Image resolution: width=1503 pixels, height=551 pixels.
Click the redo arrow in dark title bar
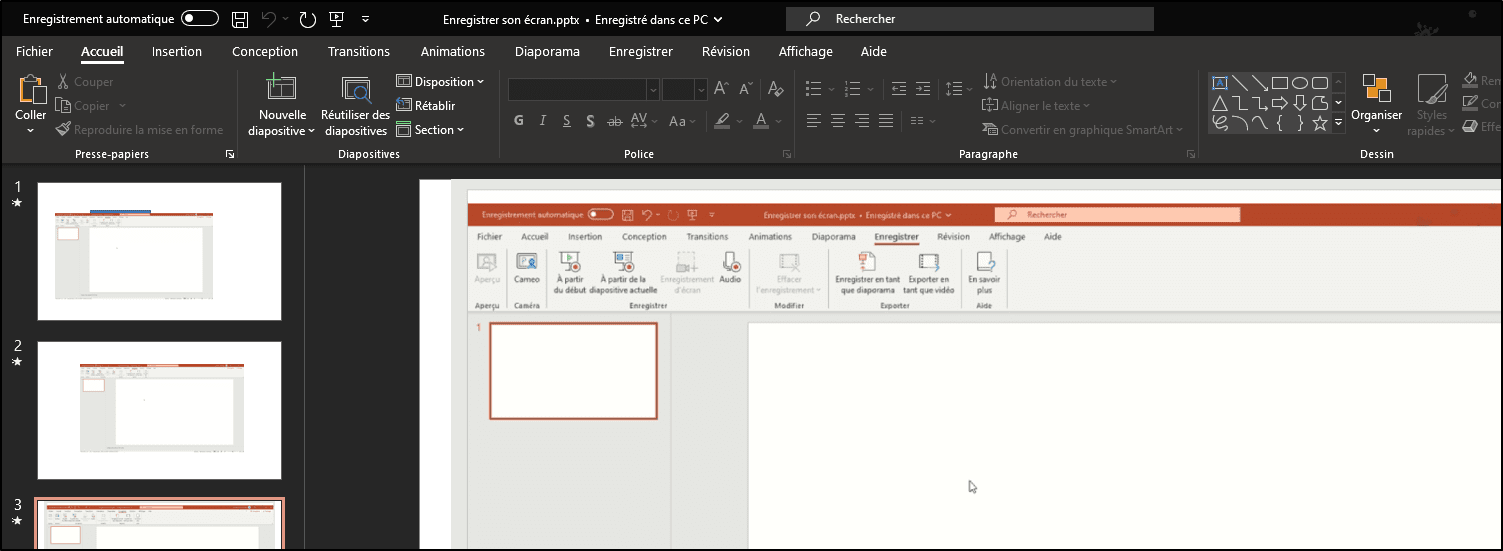click(x=308, y=19)
